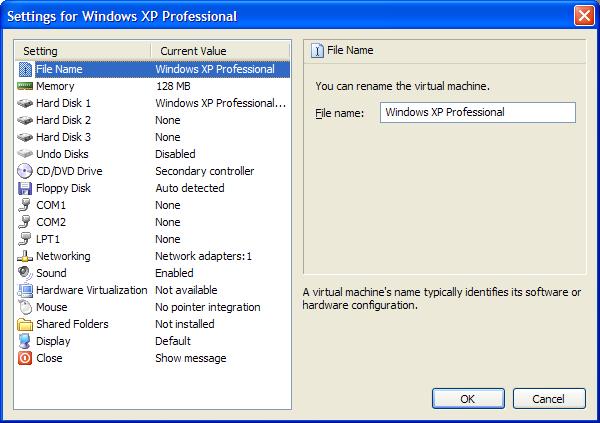Click the Display monitor icon
This screenshot has width=600, height=423.
[25, 341]
